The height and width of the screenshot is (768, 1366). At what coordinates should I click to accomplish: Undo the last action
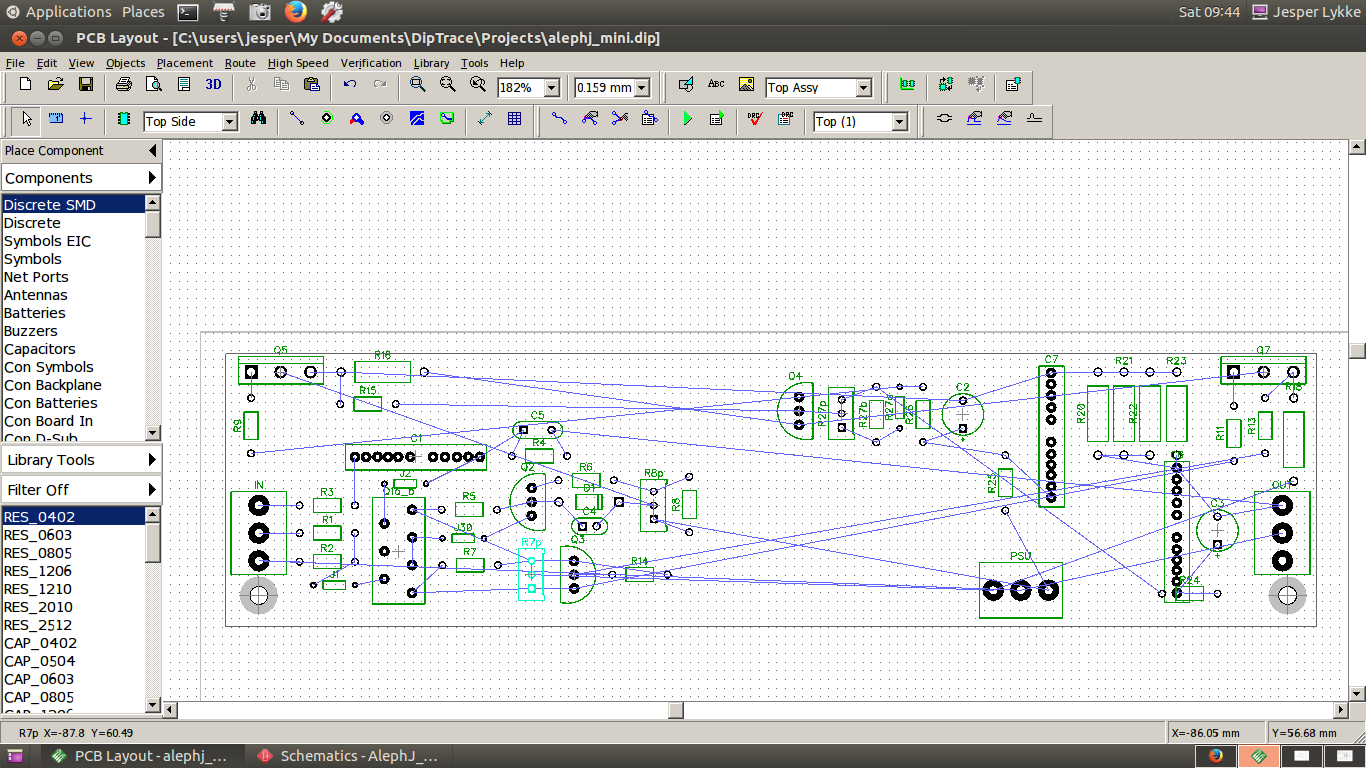coord(350,86)
